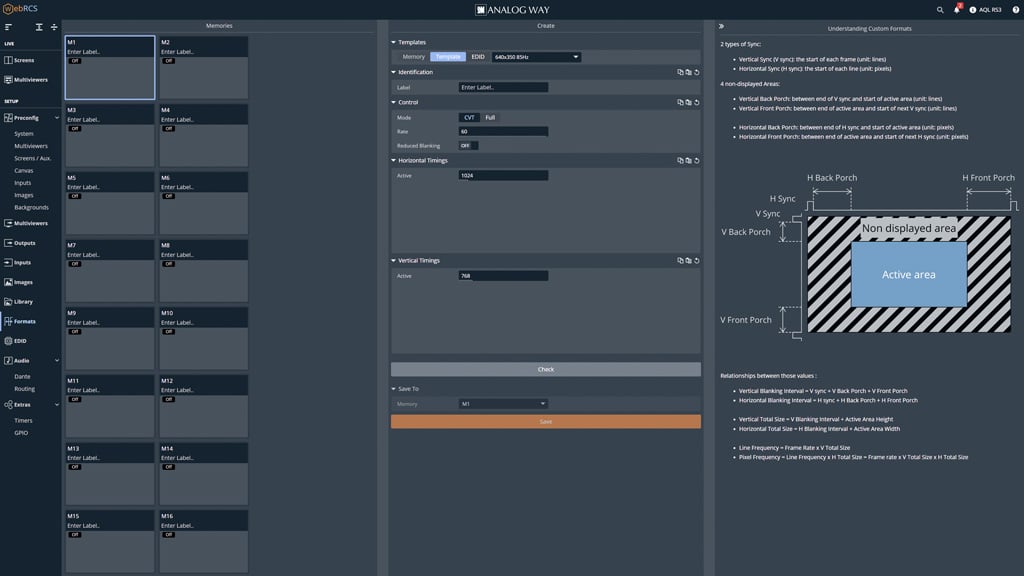Open the 640x350 85Hz template dropdown

click(x=536, y=57)
